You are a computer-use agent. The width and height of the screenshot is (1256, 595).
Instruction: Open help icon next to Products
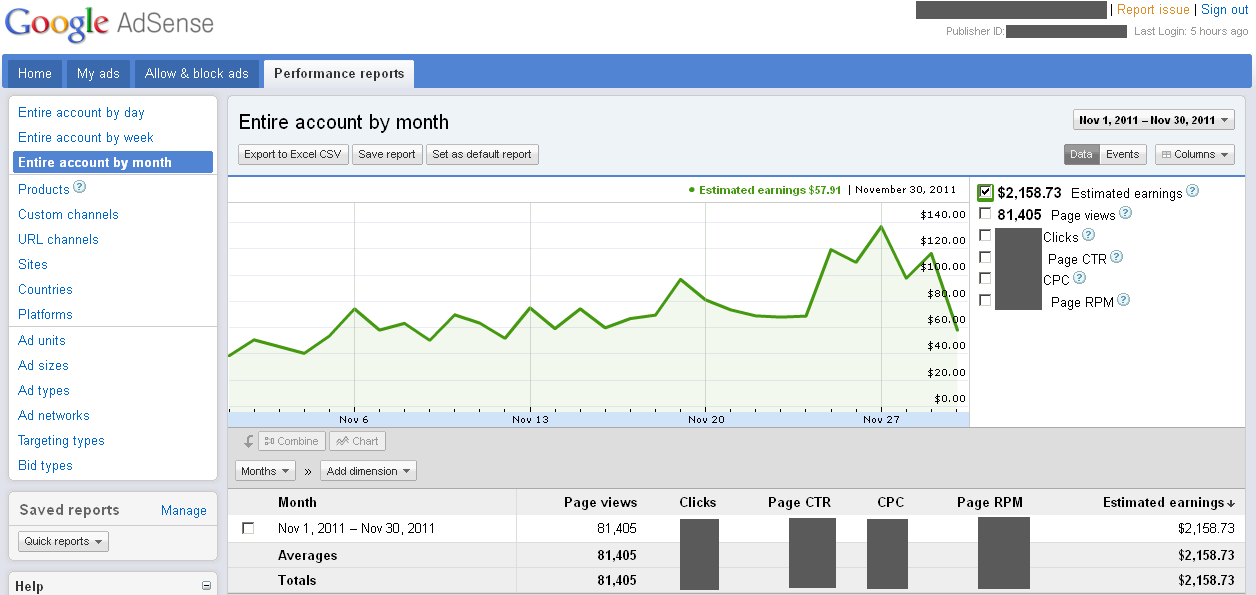80,187
